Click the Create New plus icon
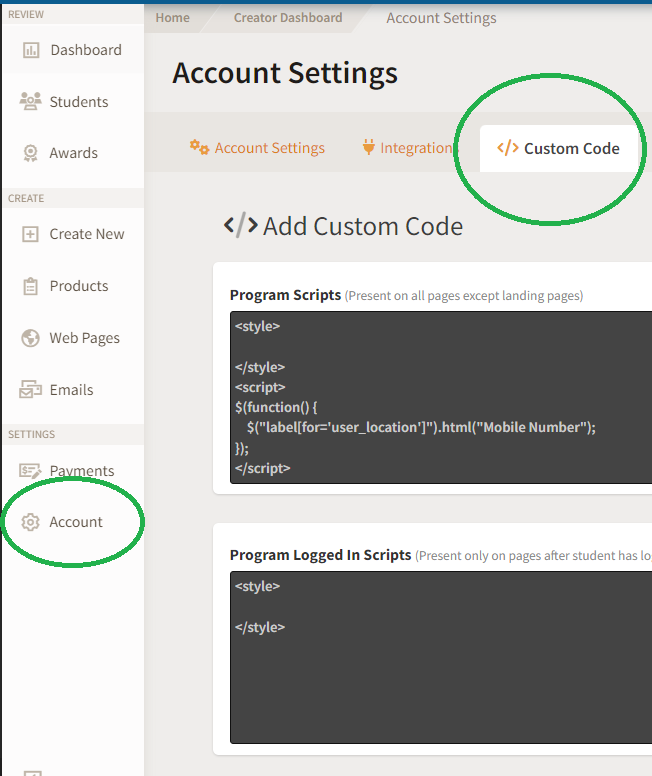652x776 pixels. coord(30,234)
